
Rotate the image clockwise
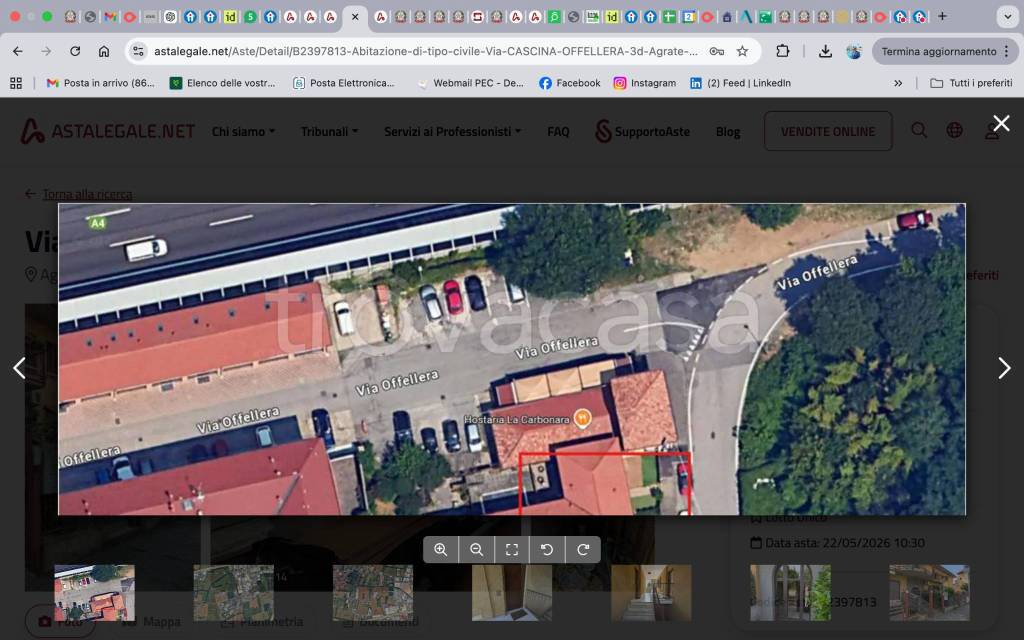(583, 550)
